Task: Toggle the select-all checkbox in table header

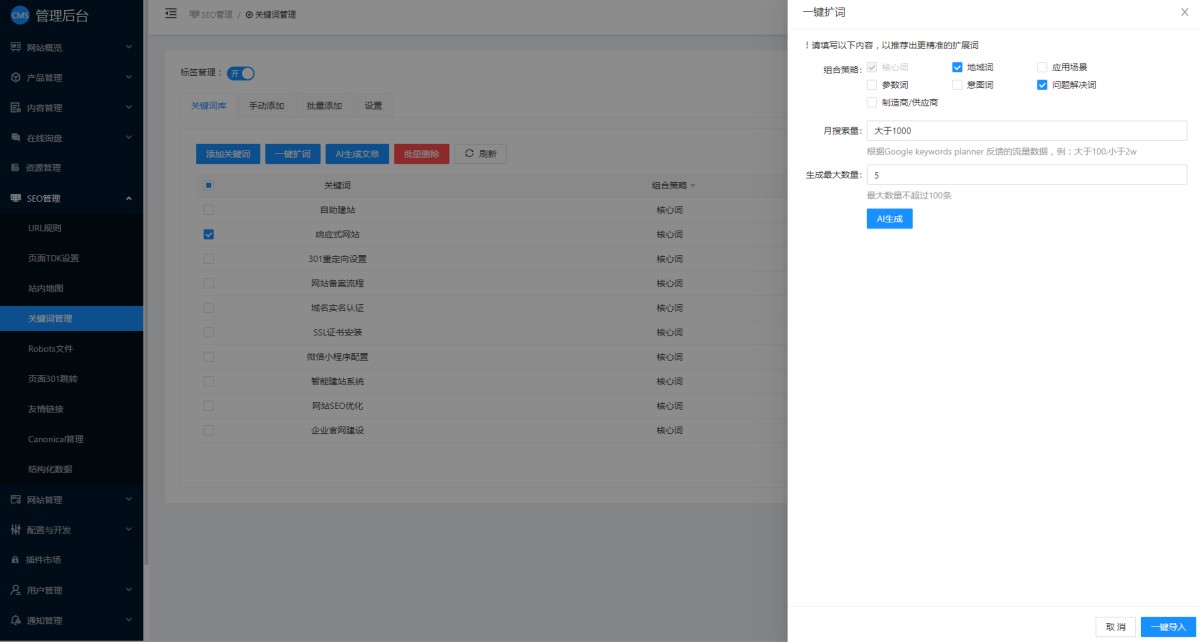Action: [208, 185]
